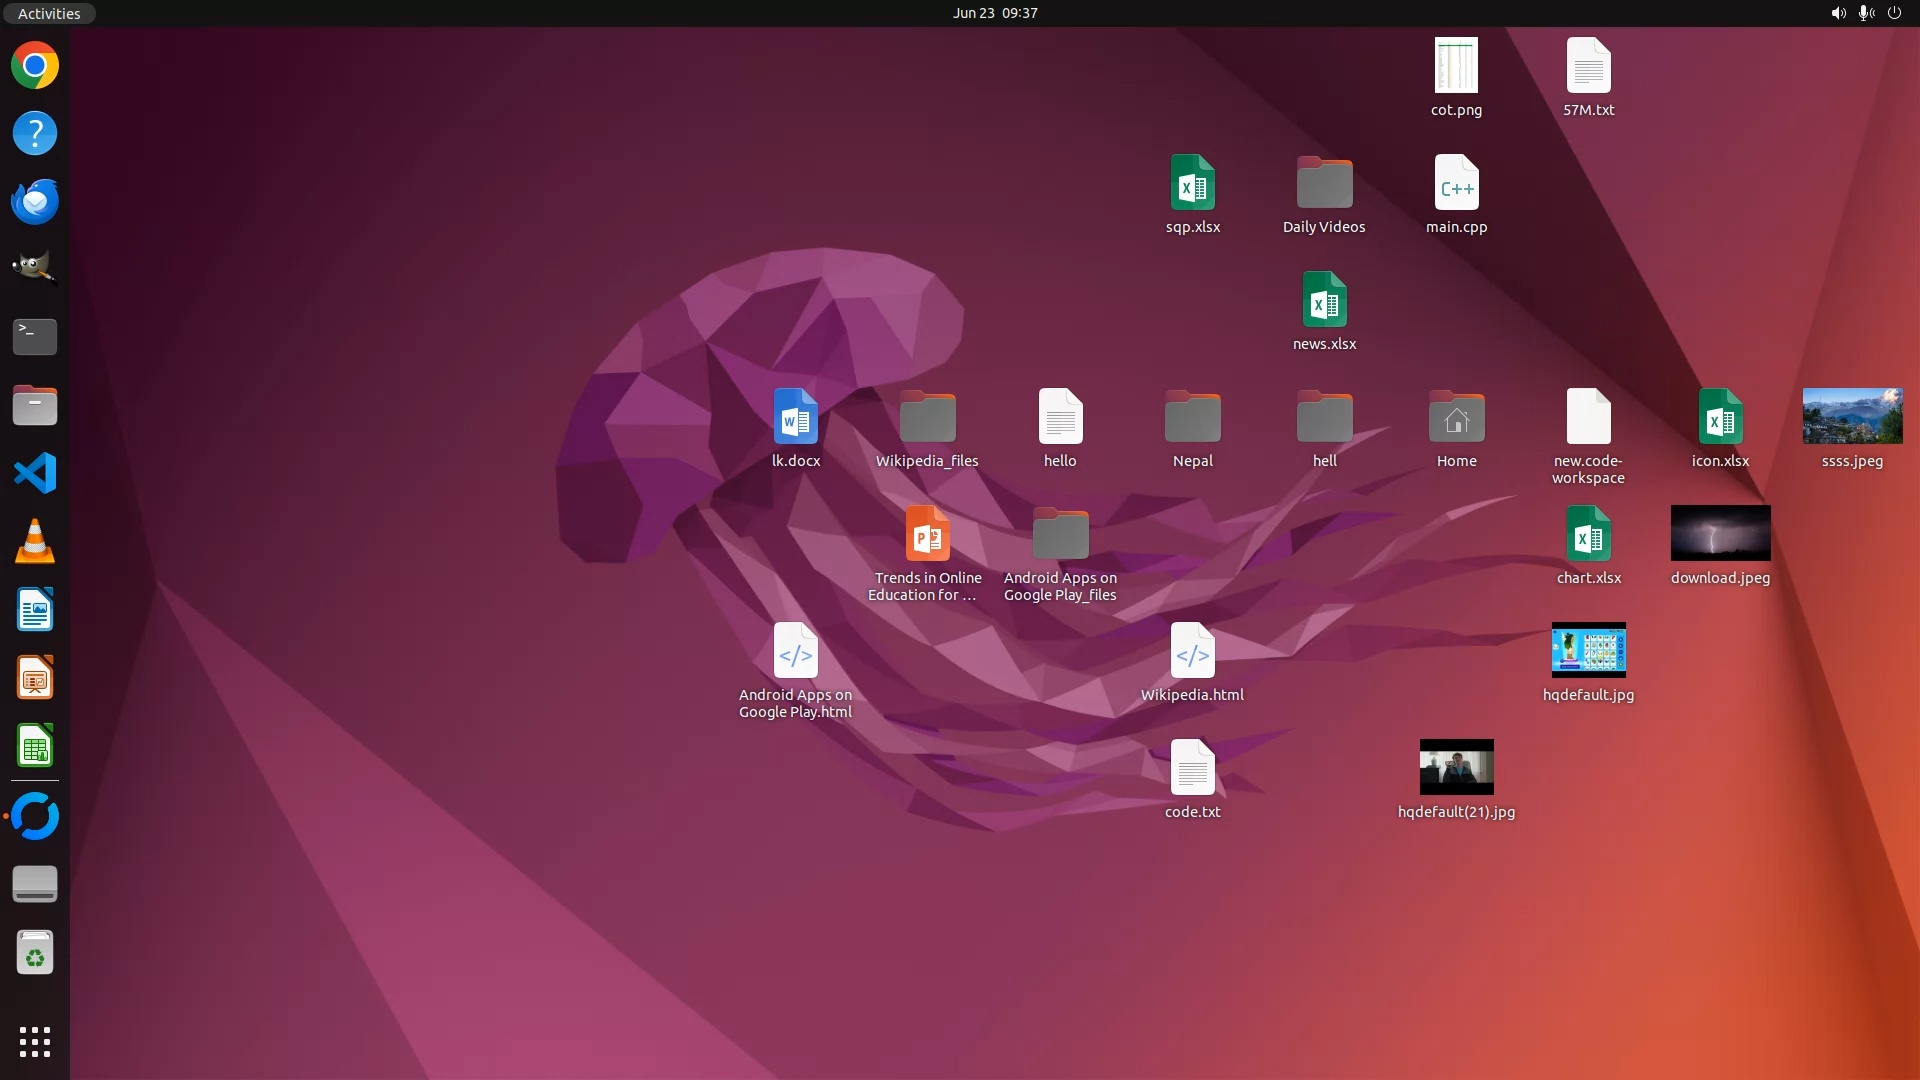Launch Thunderbird mail from the dock

click(35, 201)
